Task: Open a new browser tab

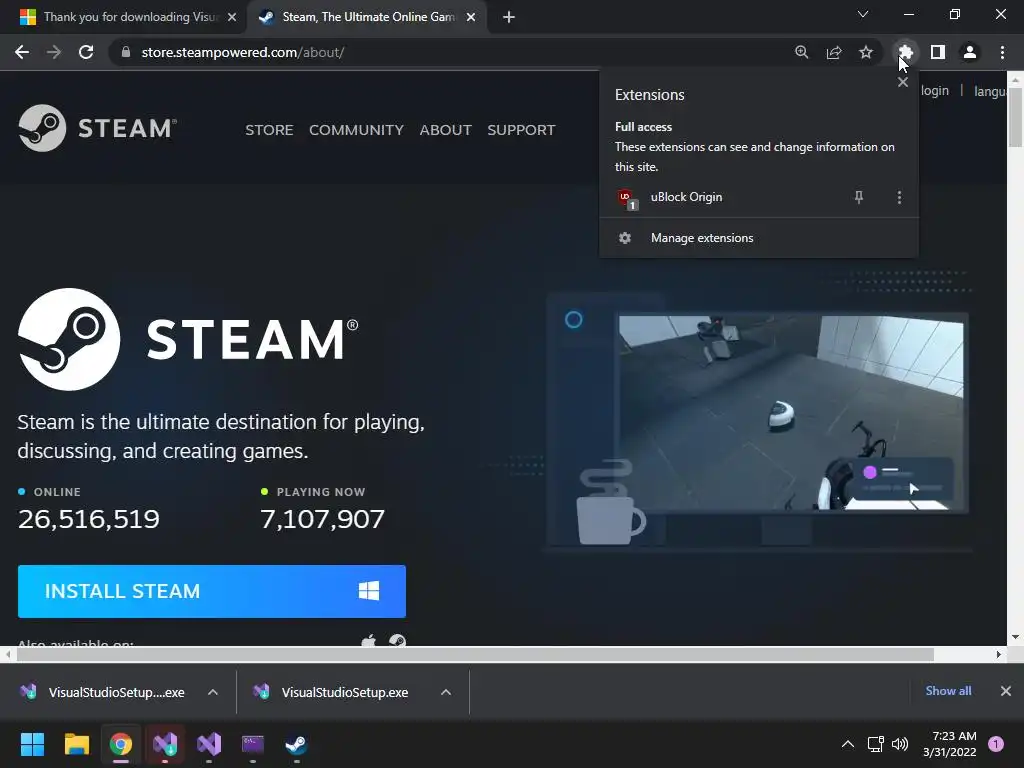Action: [509, 17]
